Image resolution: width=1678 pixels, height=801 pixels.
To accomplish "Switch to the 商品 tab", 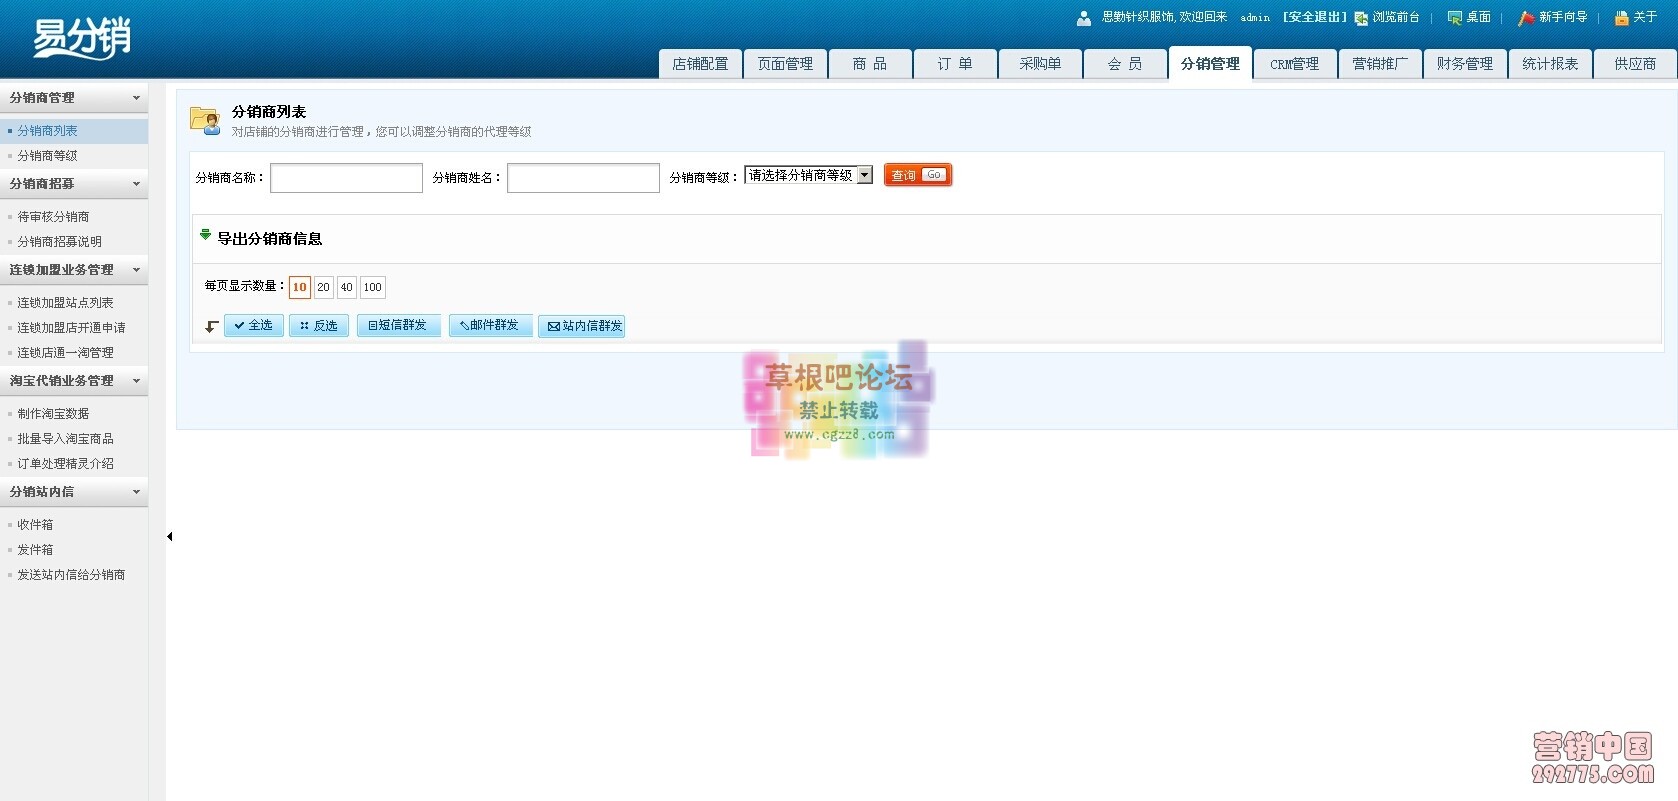I will pos(870,64).
